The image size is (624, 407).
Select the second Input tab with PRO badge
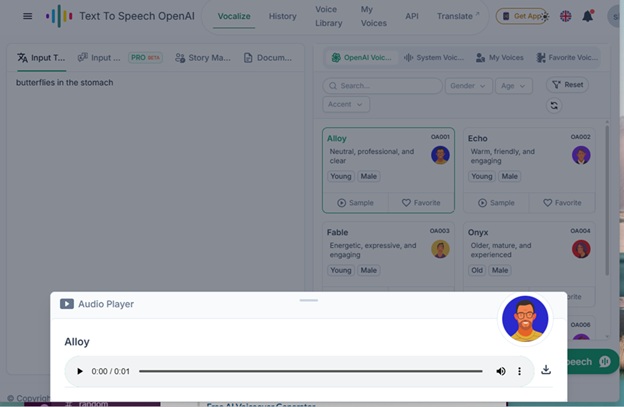click(x=120, y=58)
